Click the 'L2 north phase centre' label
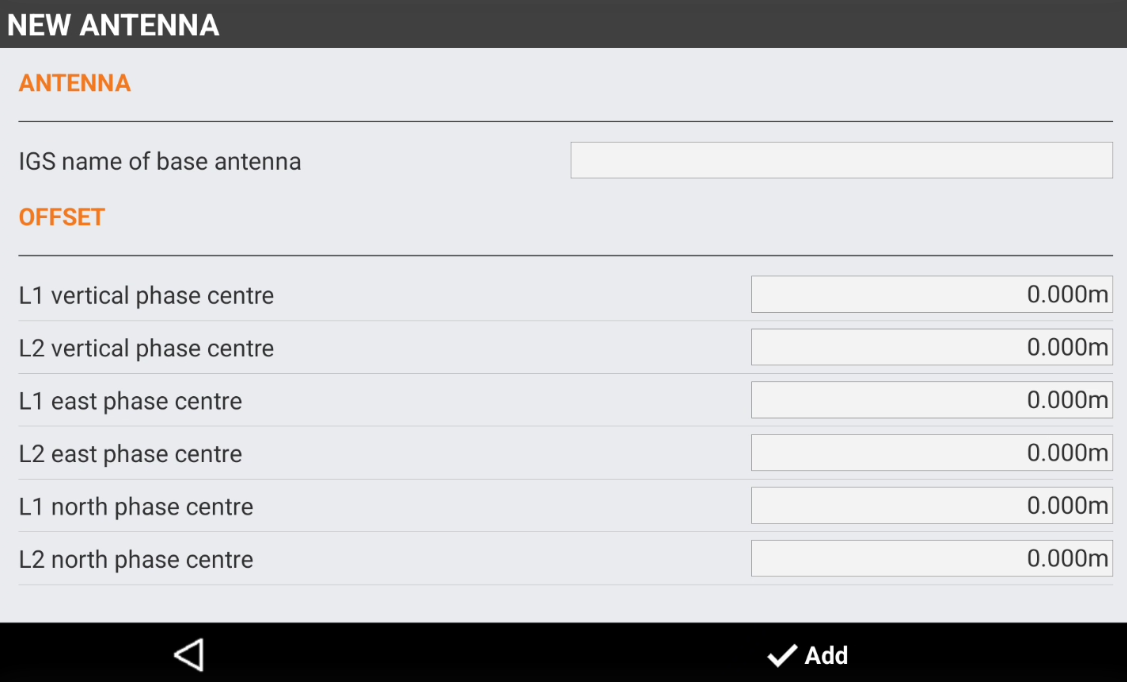 tap(136, 560)
